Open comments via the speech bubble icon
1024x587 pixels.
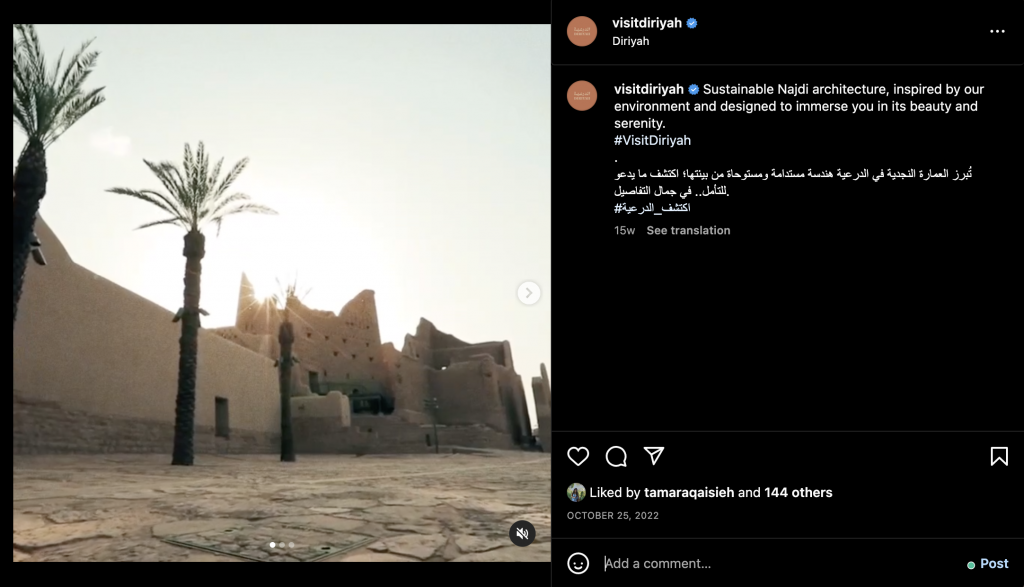[616, 456]
